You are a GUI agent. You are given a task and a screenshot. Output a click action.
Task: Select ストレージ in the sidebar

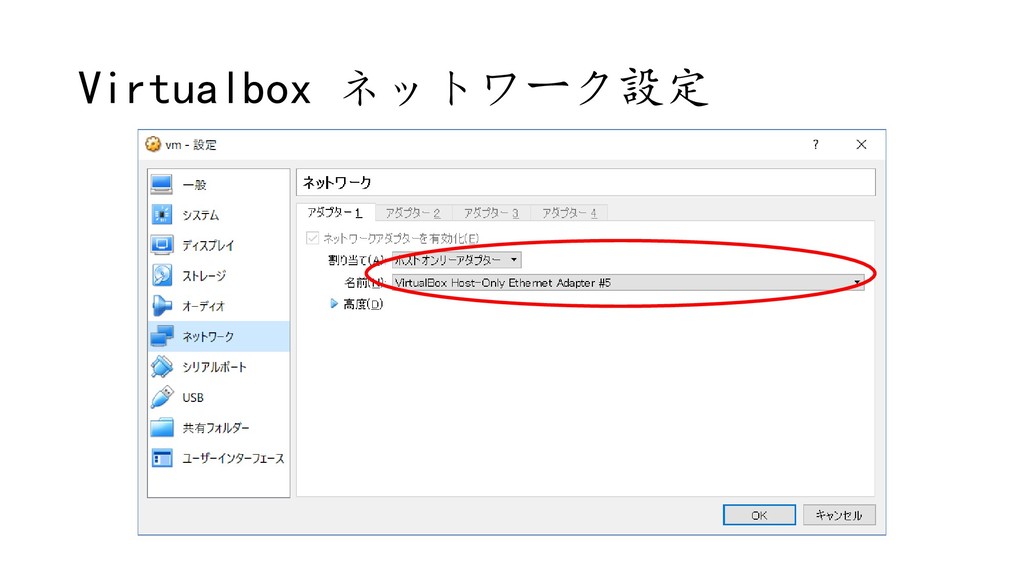218,276
